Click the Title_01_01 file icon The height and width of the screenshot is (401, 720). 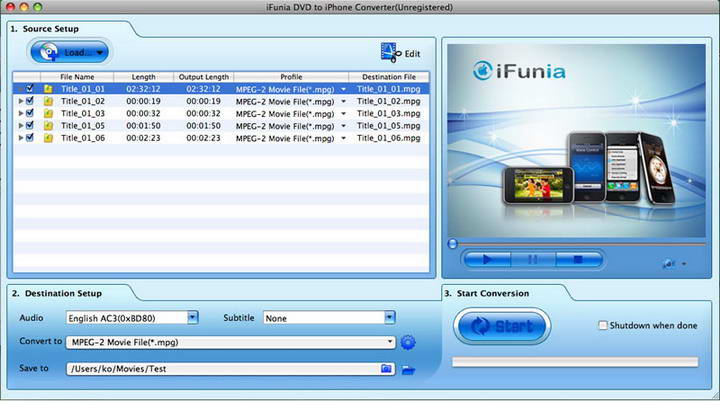[x=48, y=89]
